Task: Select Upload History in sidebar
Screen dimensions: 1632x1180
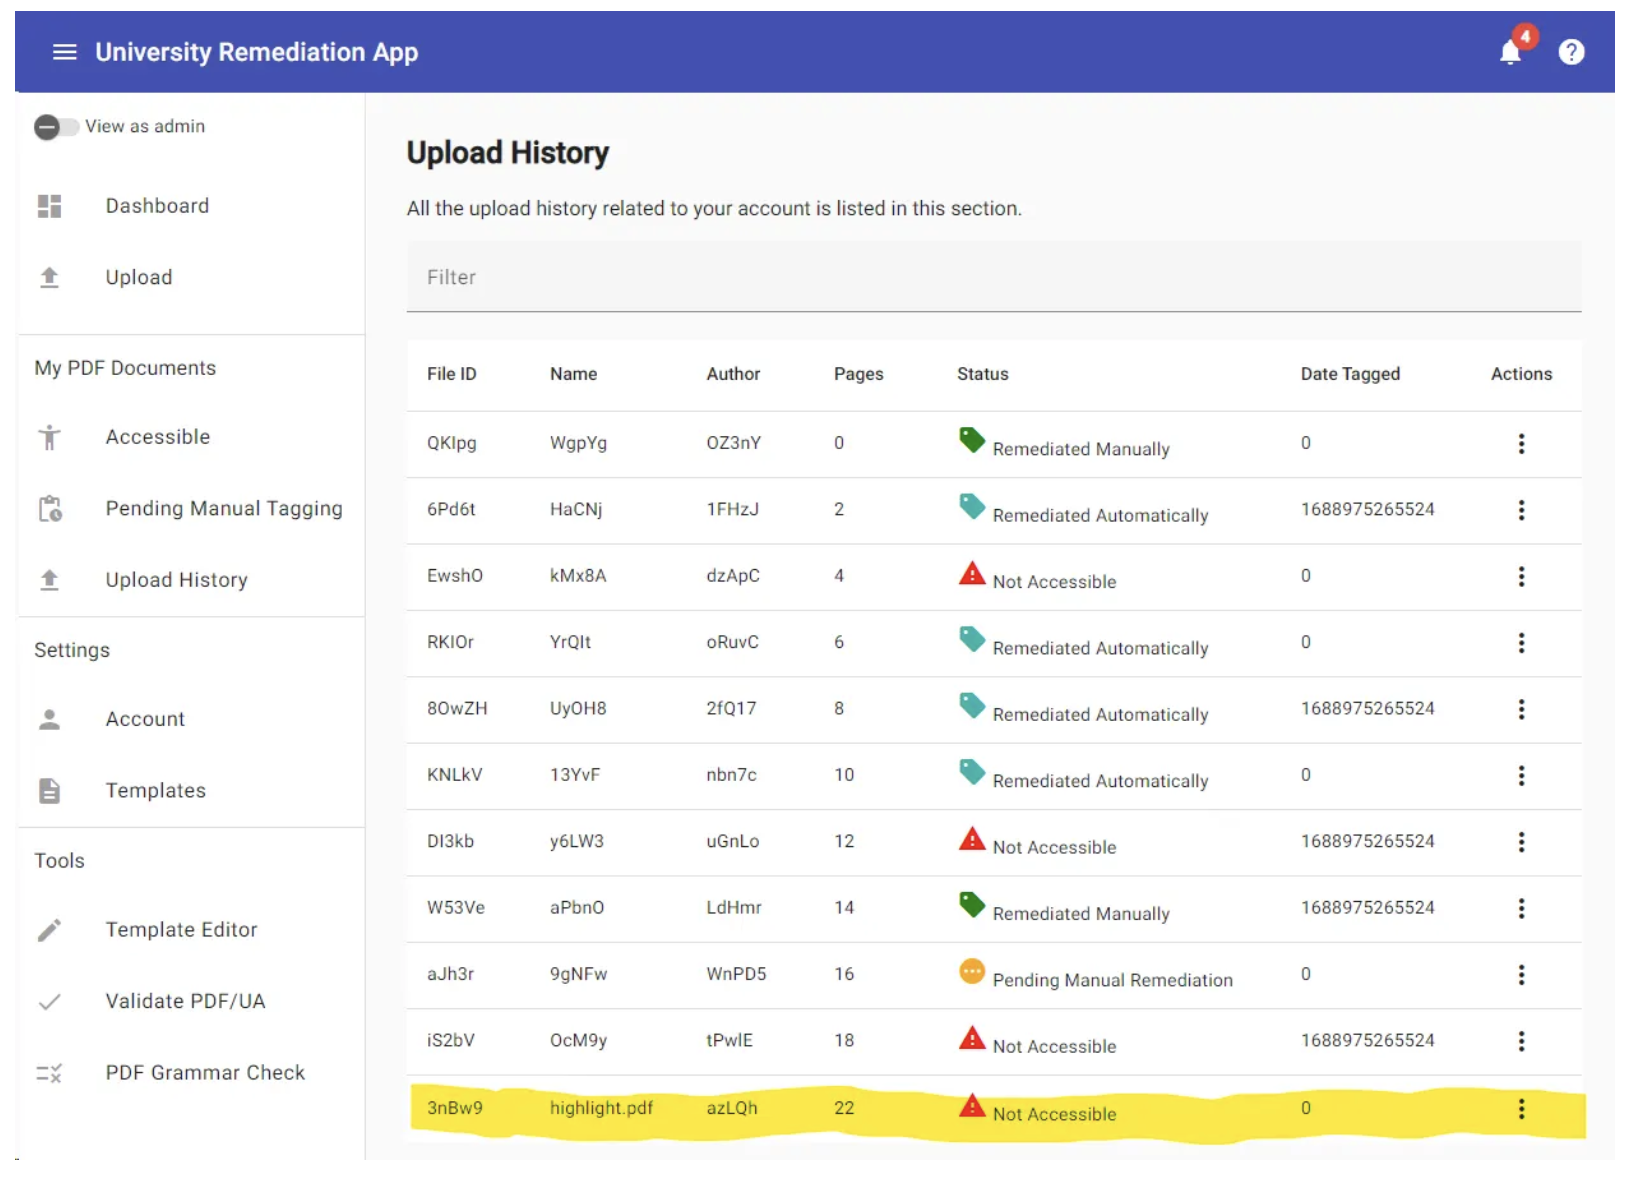Action: pyautogui.click(x=177, y=580)
